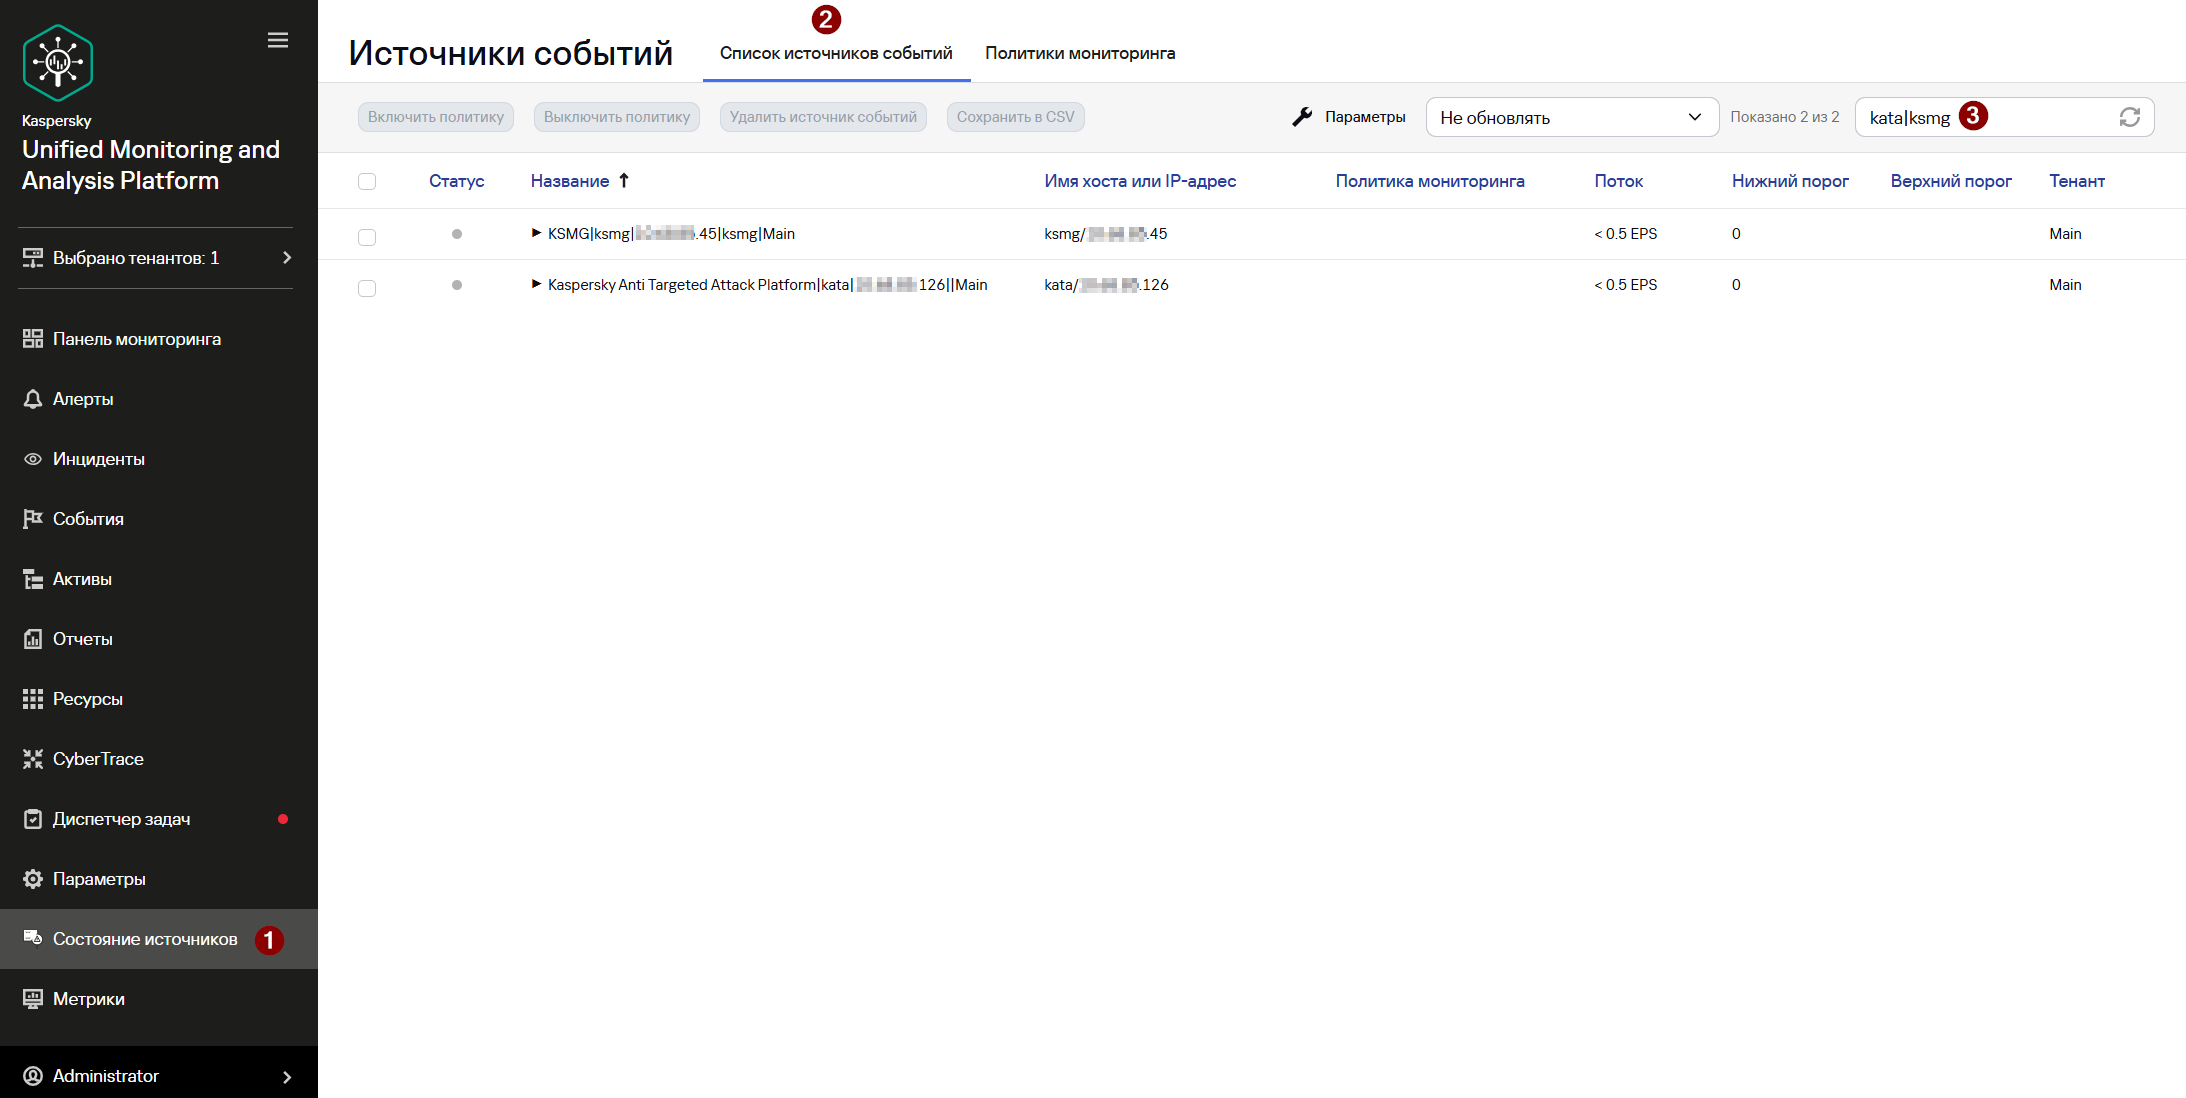Click the Панель мониторинга dashboard icon
Image resolution: width=2186 pixels, height=1098 pixels.
[x=33, y=339]
